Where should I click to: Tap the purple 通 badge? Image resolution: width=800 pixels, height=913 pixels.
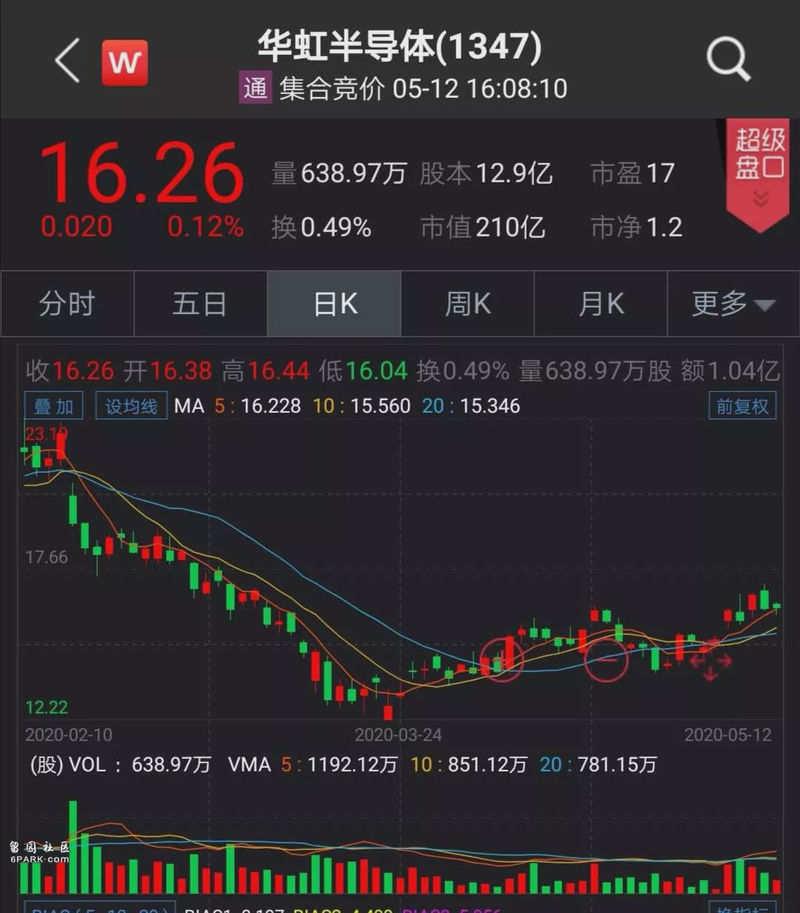click(x=255, y=88)
